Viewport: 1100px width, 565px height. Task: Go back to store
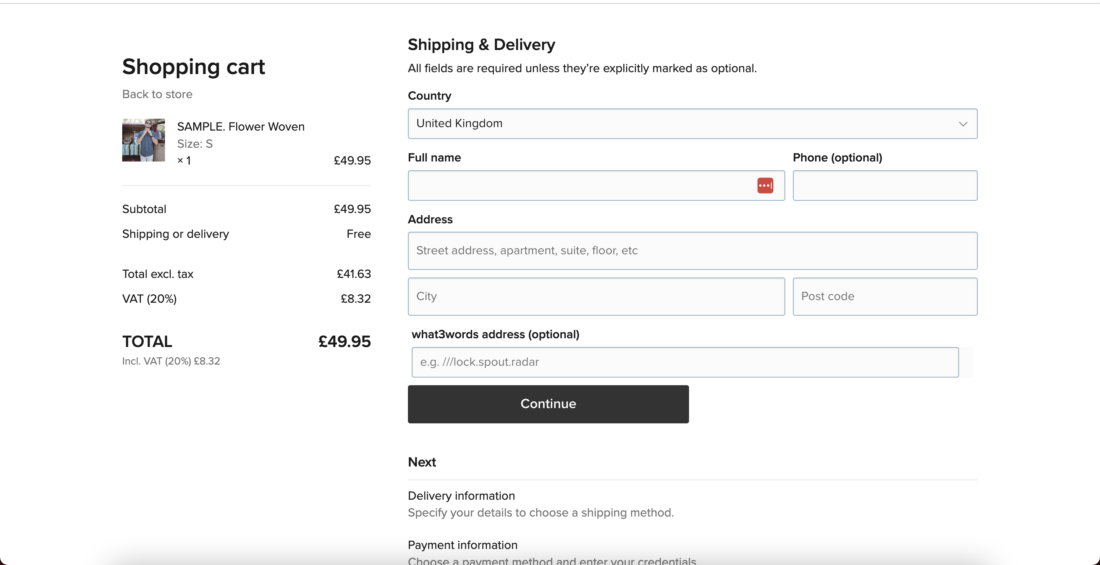point(157,94)
